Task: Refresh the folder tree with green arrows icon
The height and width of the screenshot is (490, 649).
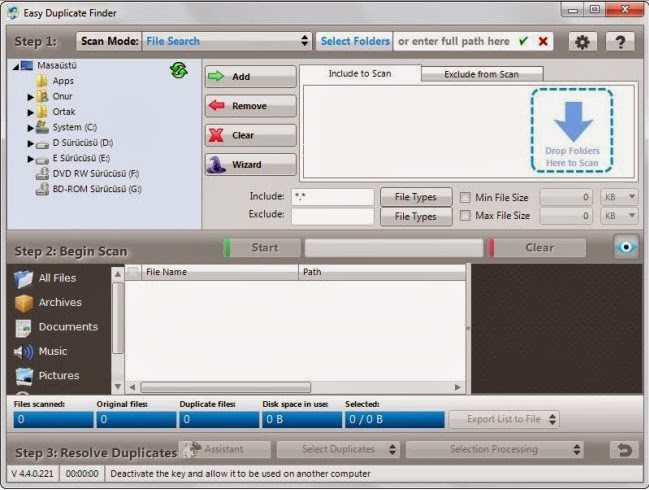Action: tap(179, 70)
